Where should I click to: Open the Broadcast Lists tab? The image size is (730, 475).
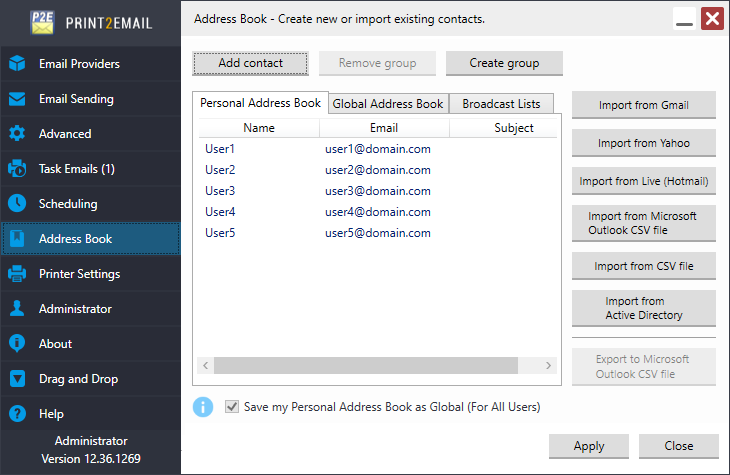point(501,104)
